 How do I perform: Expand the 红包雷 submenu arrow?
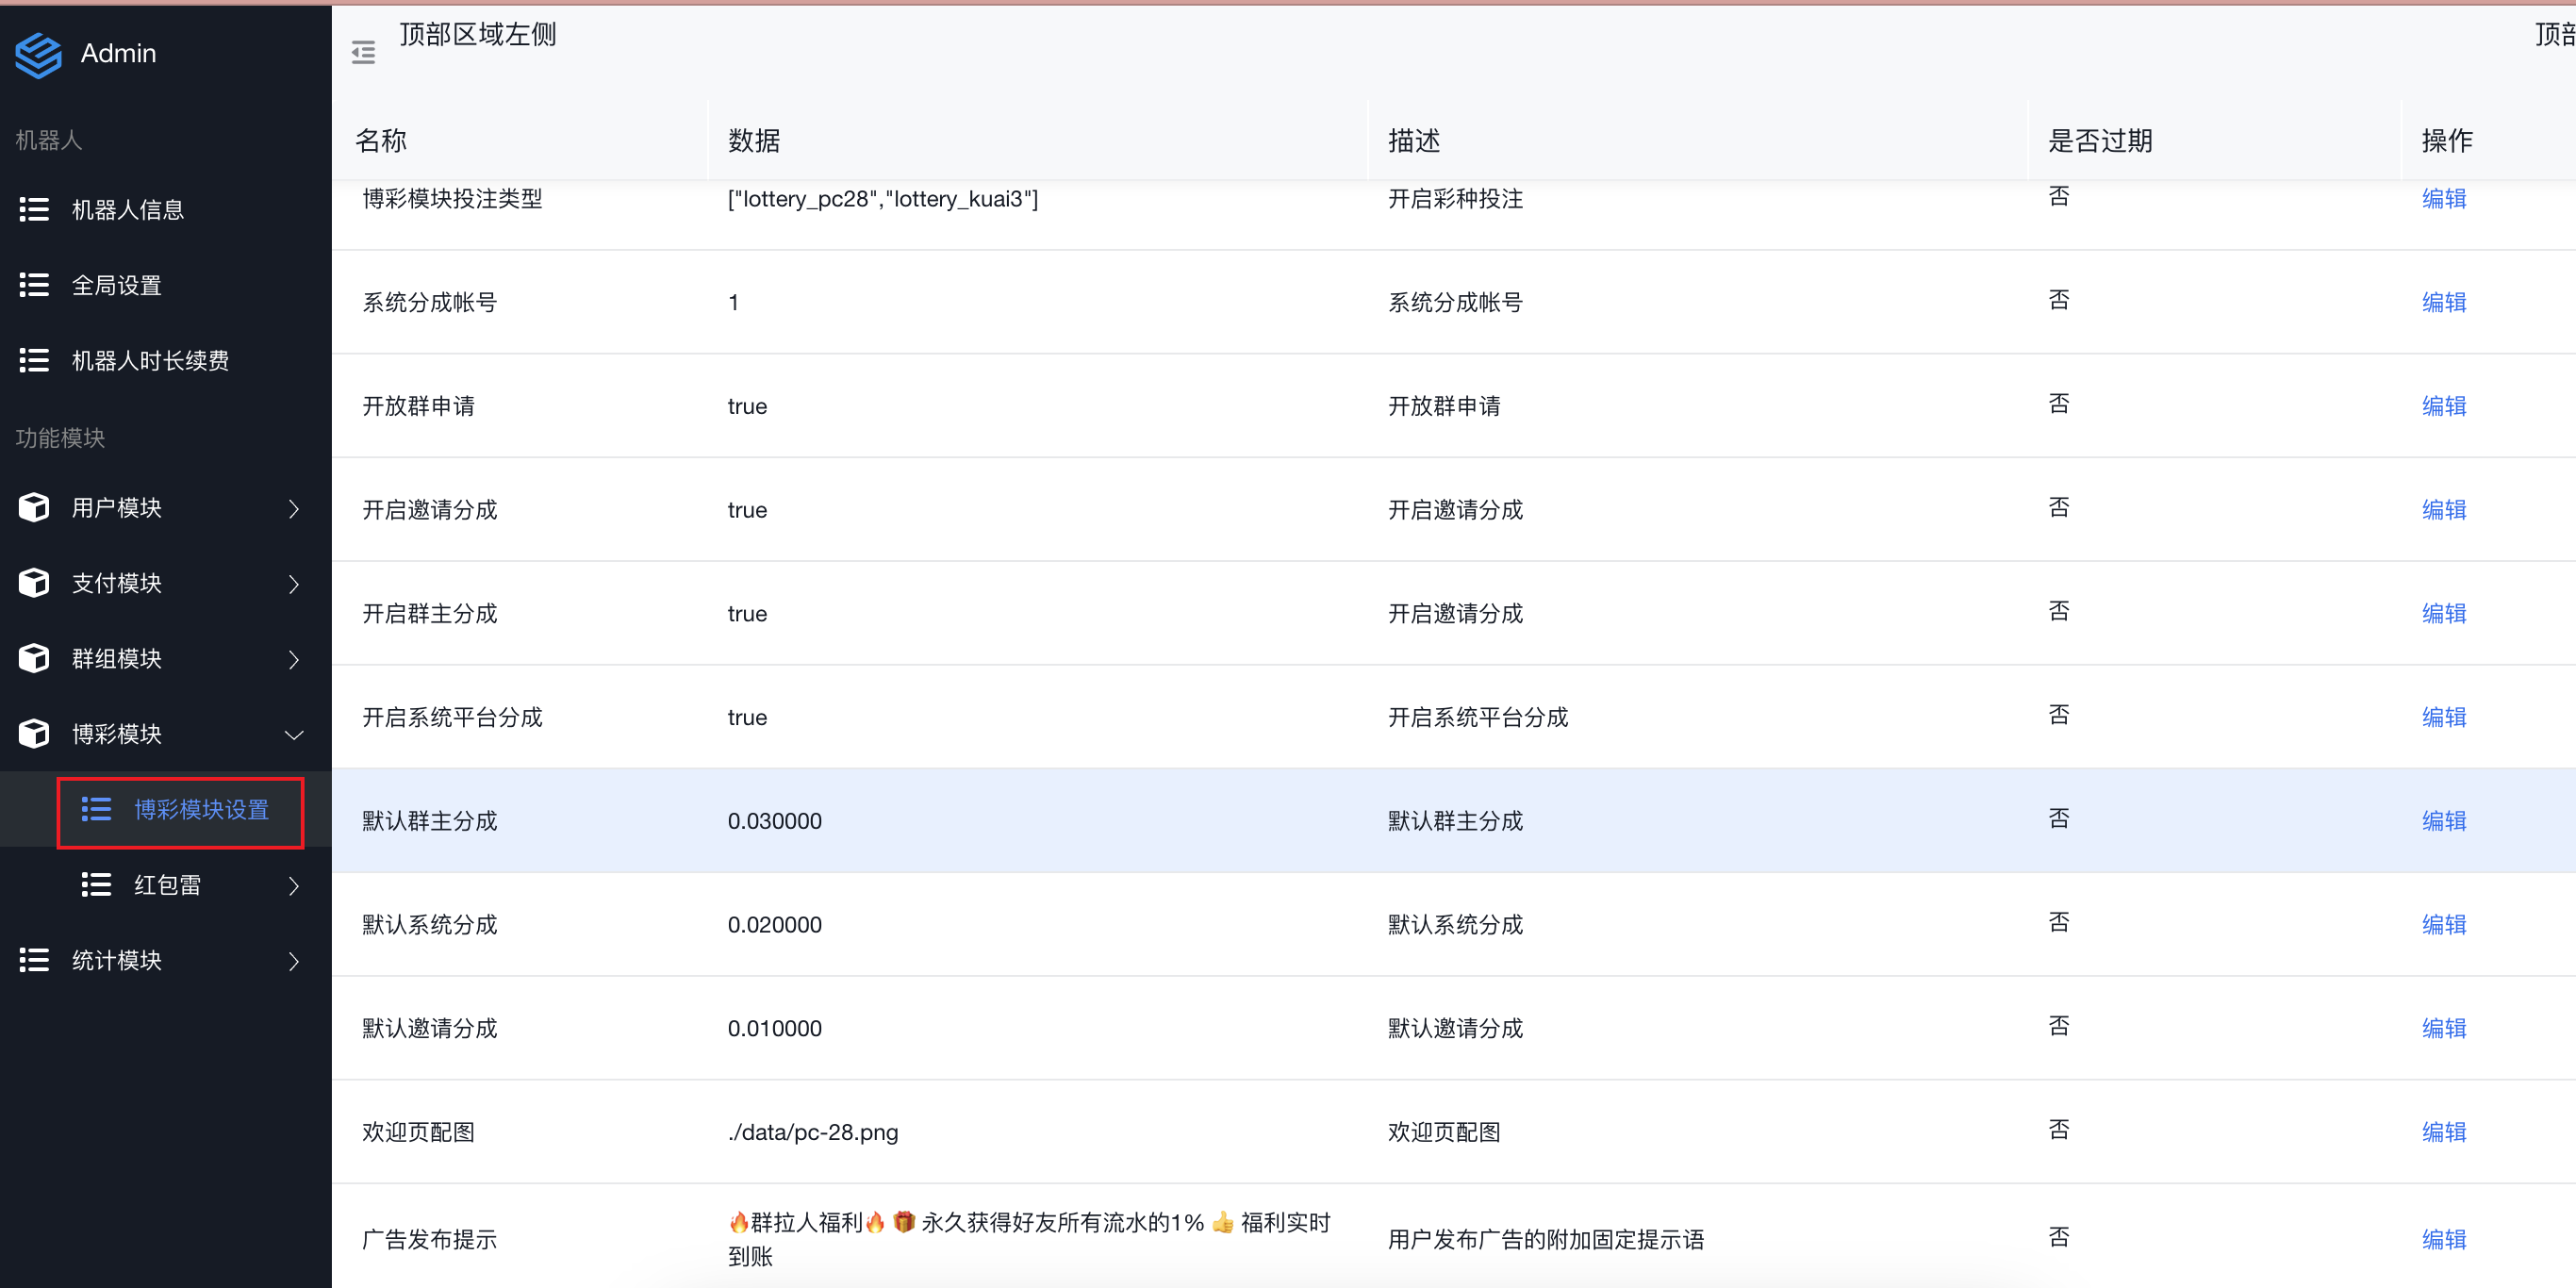293,885
